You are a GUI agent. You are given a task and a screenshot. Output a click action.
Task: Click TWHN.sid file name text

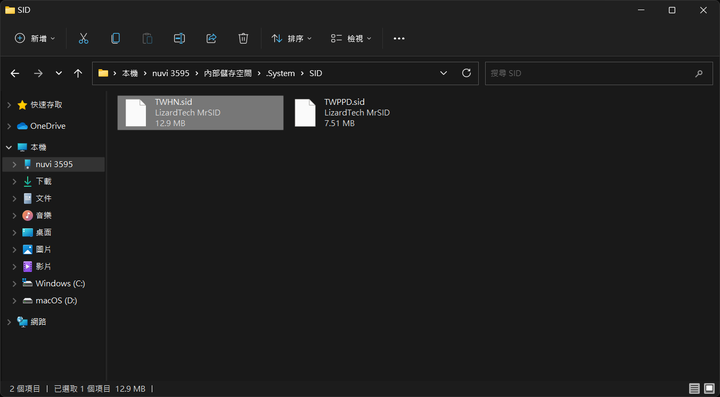click(174, 102)
